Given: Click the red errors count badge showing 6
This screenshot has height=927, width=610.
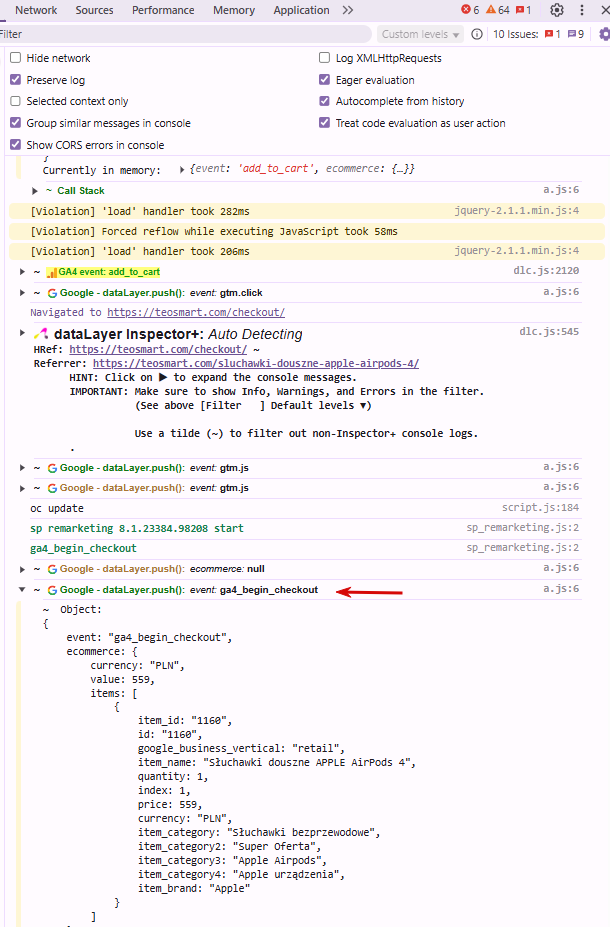Looking at the screenshot, I should [471, 10].
